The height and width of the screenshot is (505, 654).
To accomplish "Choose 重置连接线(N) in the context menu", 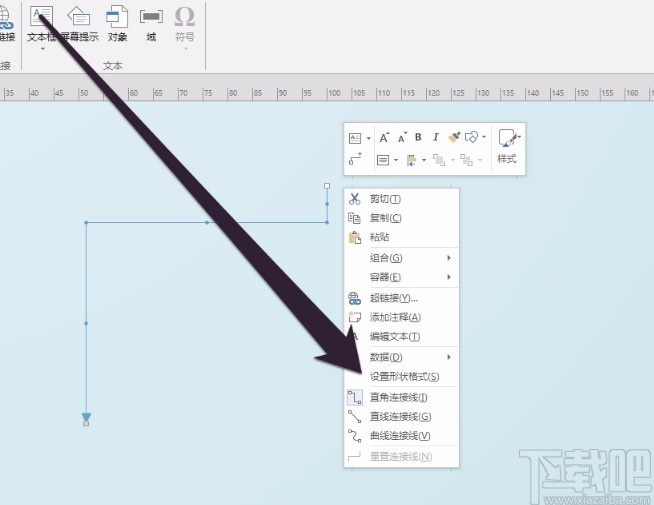I will pos(401,457).
